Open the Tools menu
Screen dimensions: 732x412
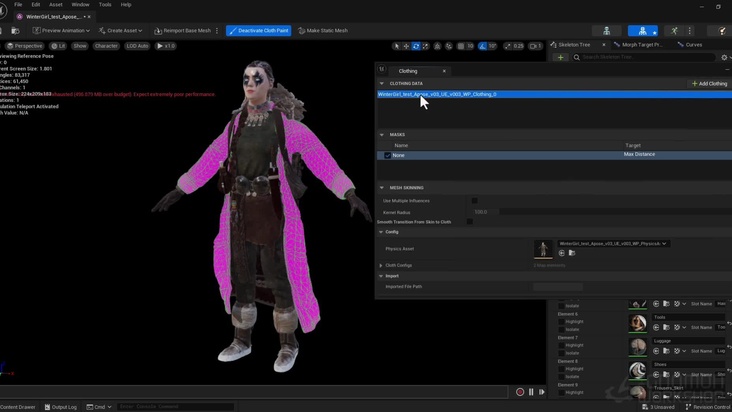click(x=105, y=5)
